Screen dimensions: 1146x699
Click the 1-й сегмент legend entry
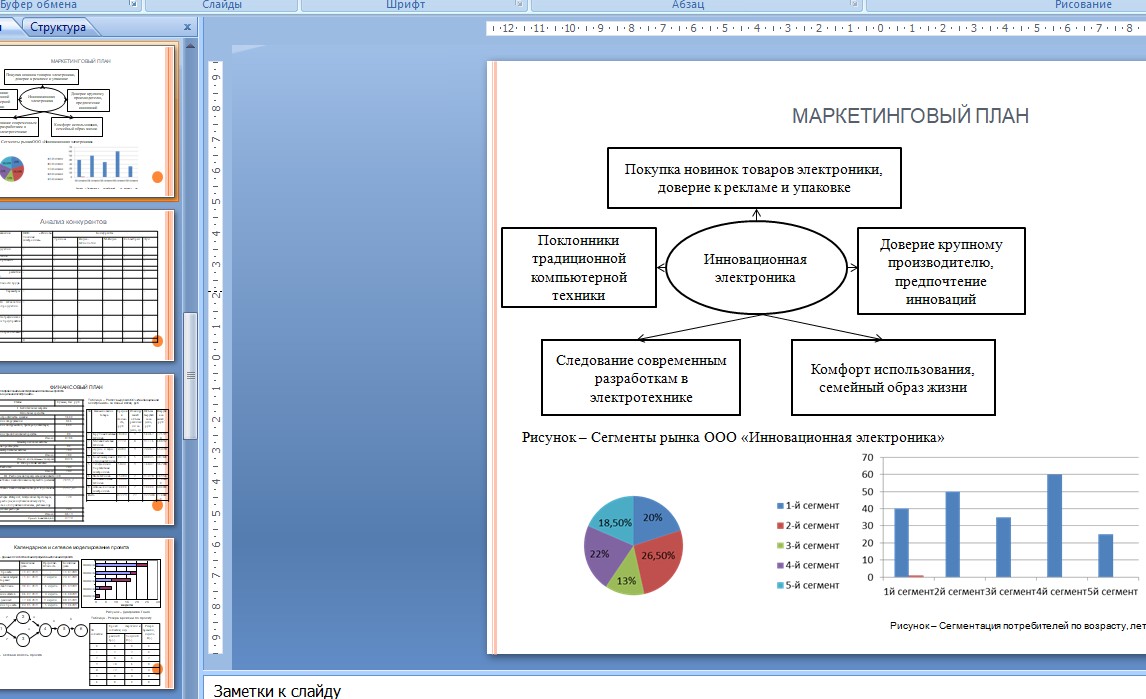807,505
